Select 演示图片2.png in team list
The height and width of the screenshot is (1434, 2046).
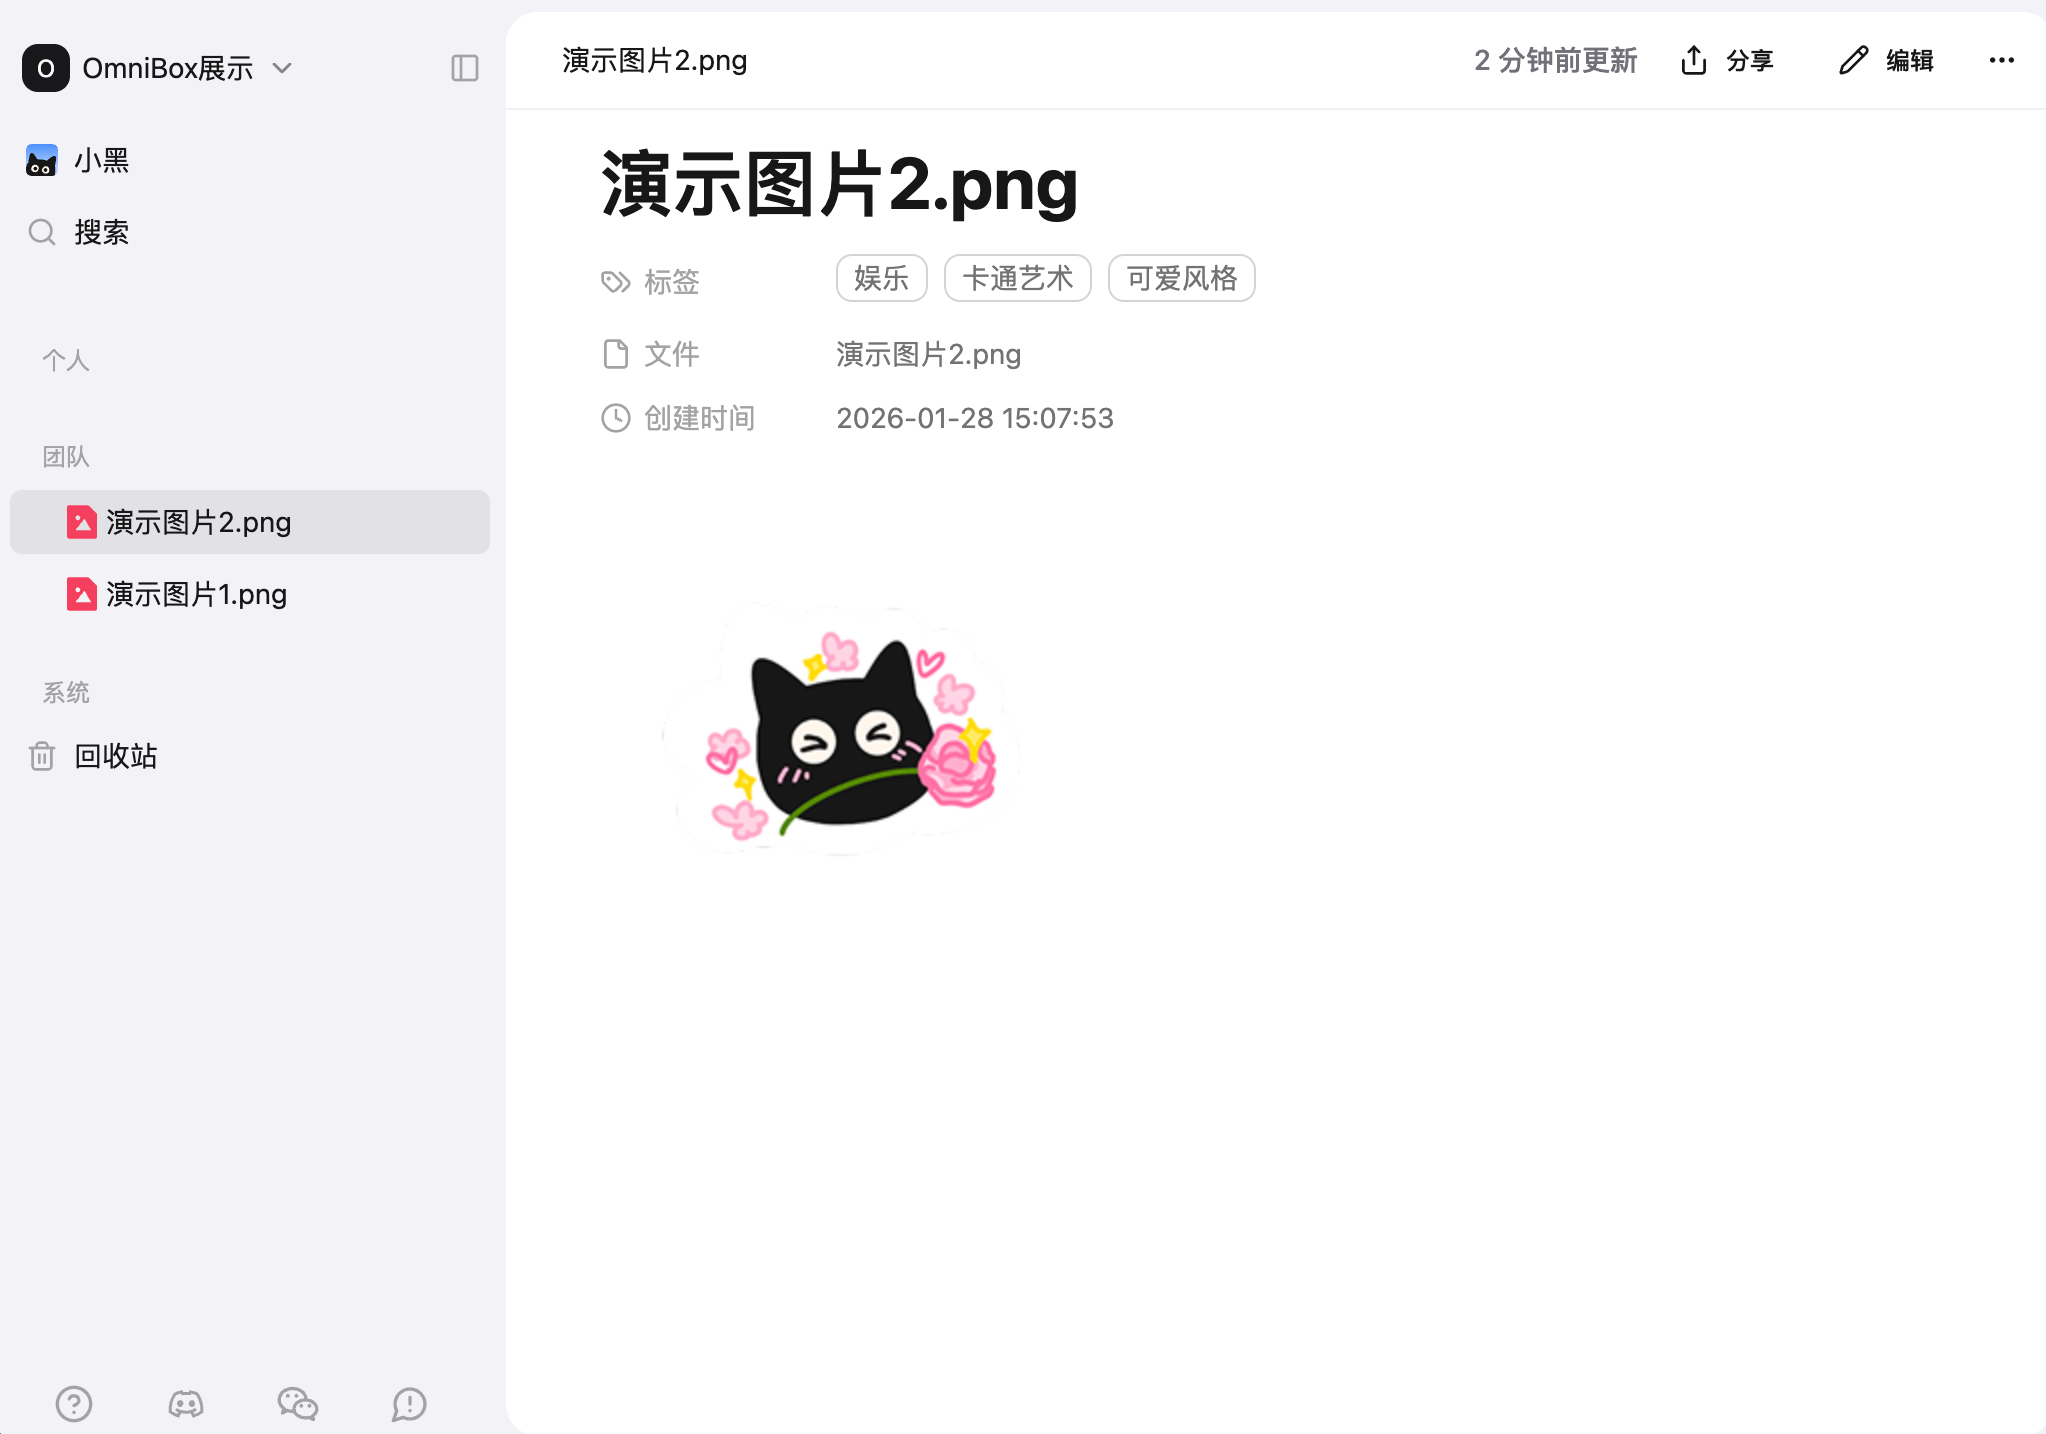pyautogui.click(x=198, y=522)
